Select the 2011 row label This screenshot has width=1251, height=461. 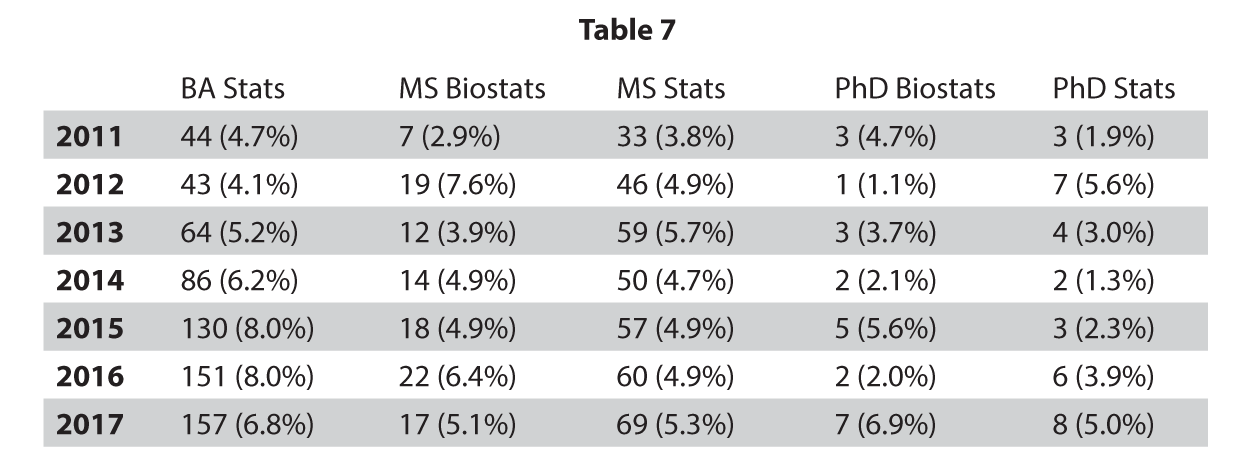pyautogui.click(x=90, y=137)
